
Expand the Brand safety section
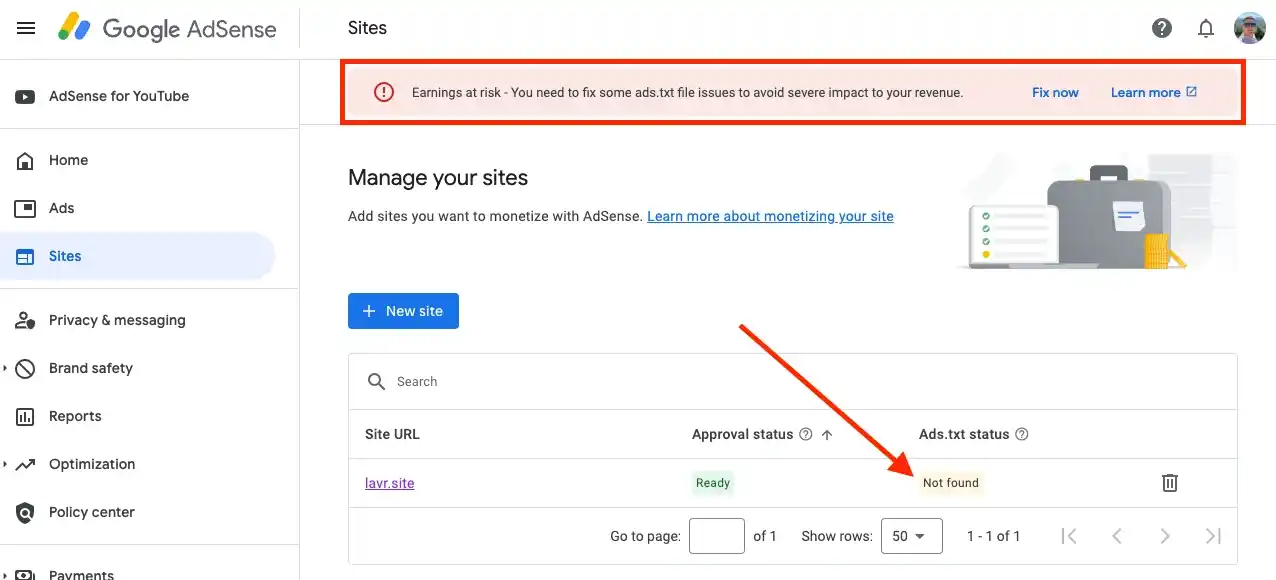coord(90,368)
